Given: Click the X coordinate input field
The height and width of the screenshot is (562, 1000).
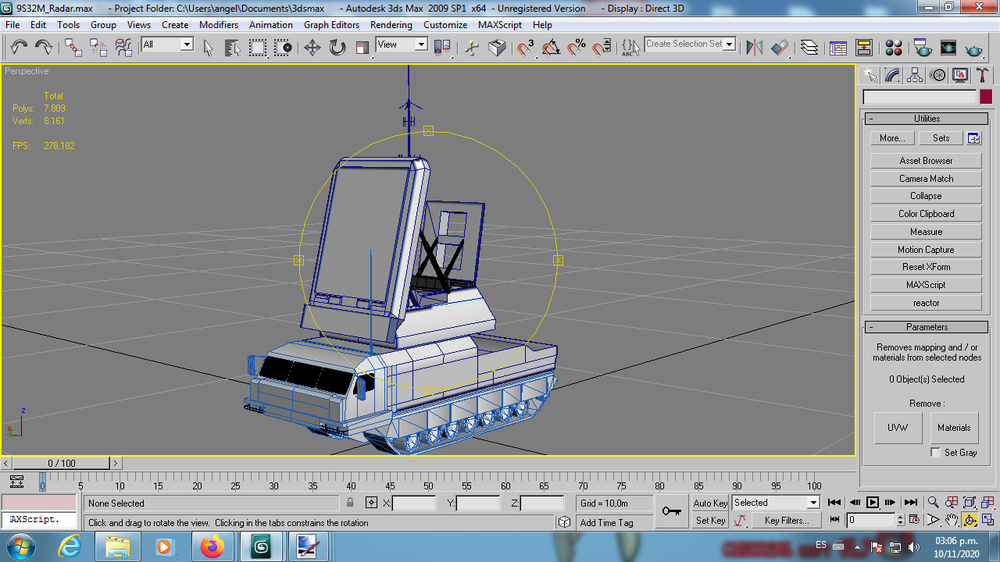Looking at the screenshot, I should coord(413,503).
